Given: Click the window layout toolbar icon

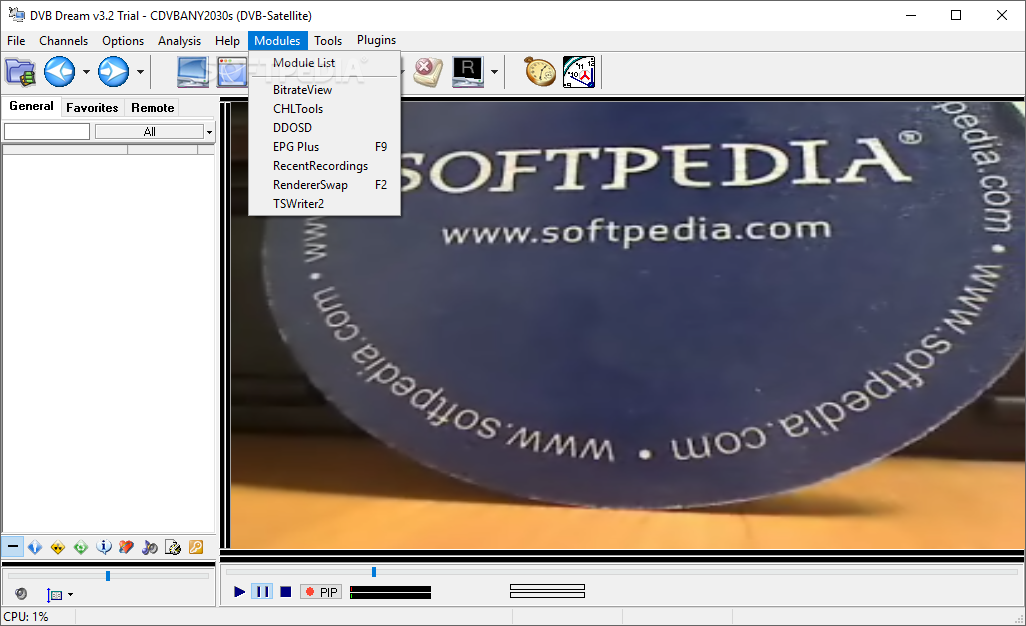Looking at the screenshot, I should pos(232,72).
